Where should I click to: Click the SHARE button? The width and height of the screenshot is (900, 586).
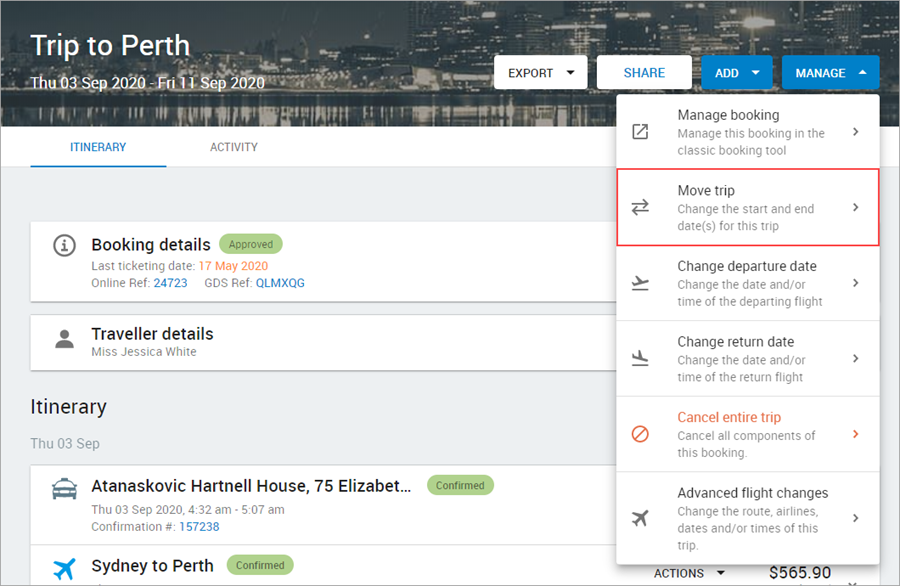(644, 73)
